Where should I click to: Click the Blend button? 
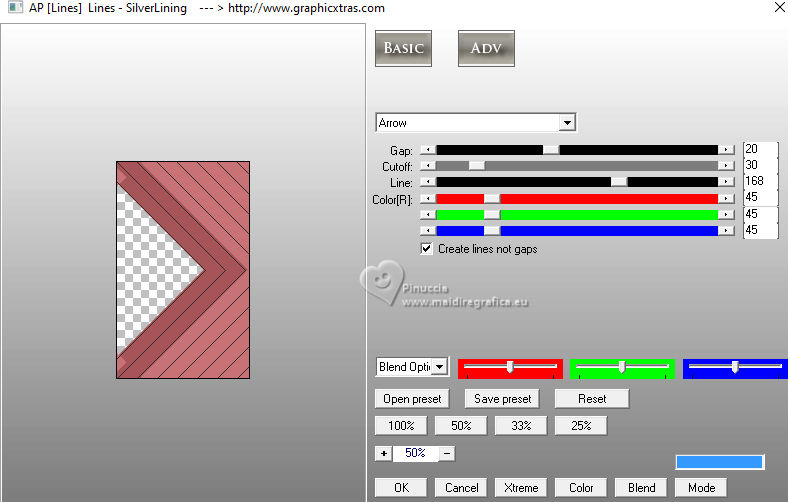(x=641, y=488)
